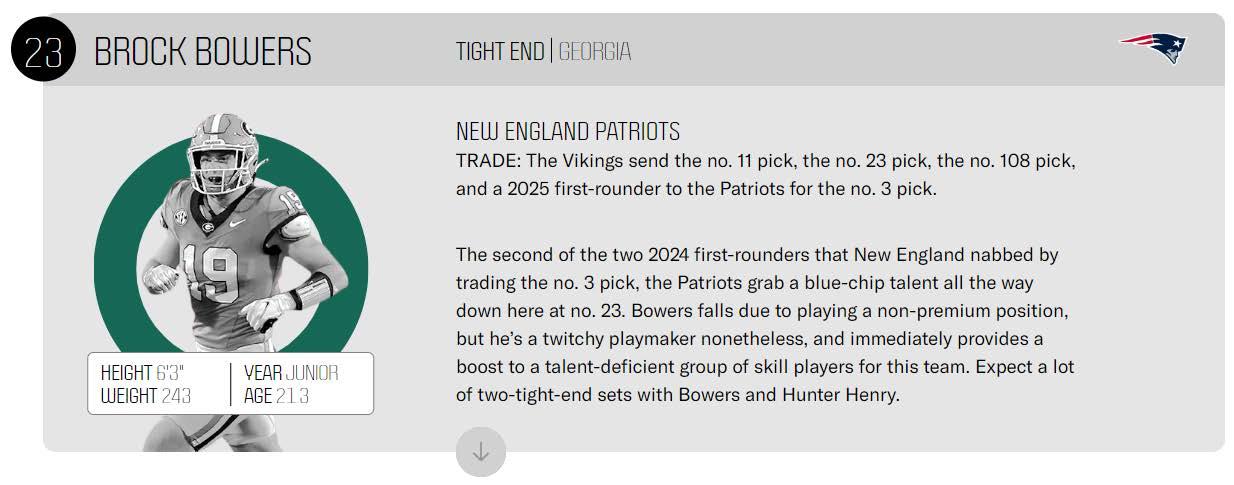The height and width of the screenshot is (485, 1234).
Task: Click the analysis paragraph mentioning Hunter Henry
Action: [765, 325]
